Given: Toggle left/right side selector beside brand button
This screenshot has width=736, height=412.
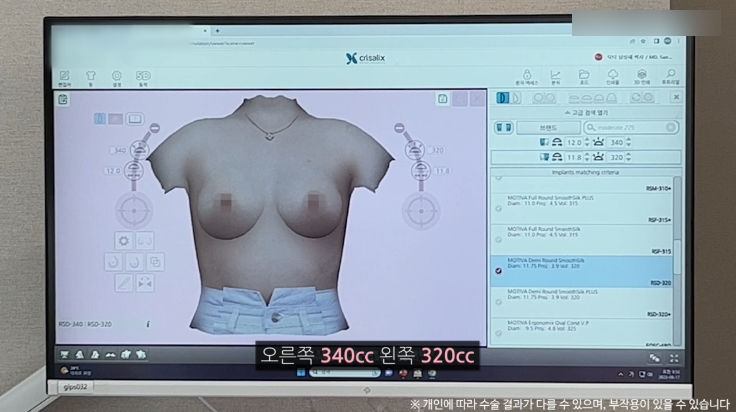Looking at the screenshot, I should 503,127.
